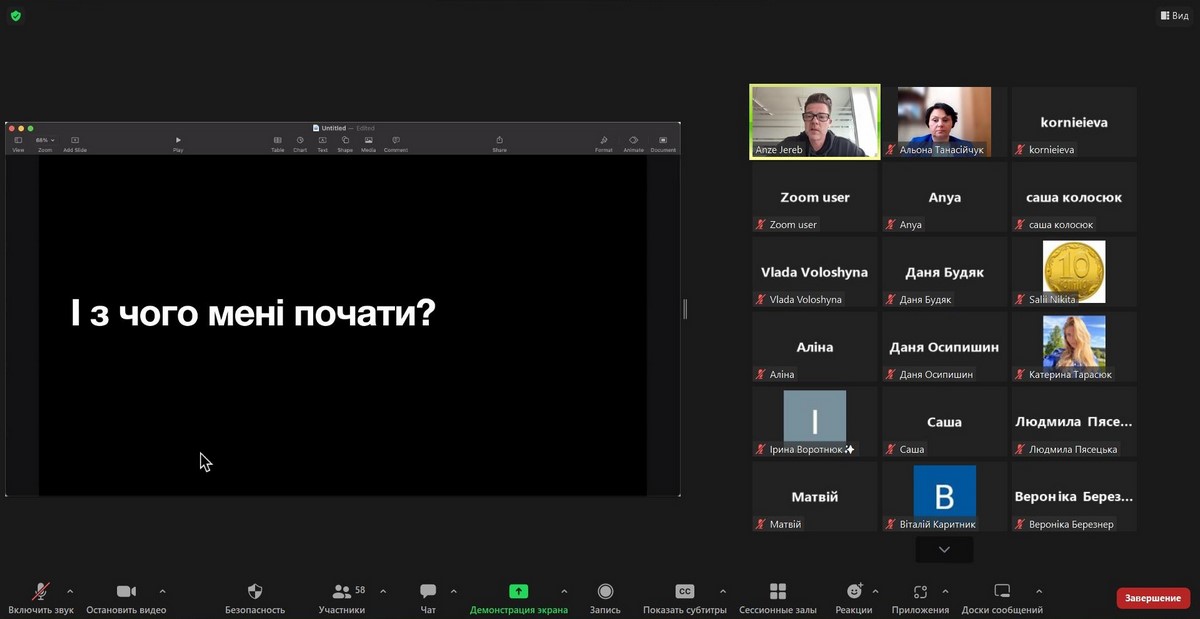Open Apps (Приложения) in the toolbar
Viewport: 1200px width, 619px height.
click(x=920, y=592)
